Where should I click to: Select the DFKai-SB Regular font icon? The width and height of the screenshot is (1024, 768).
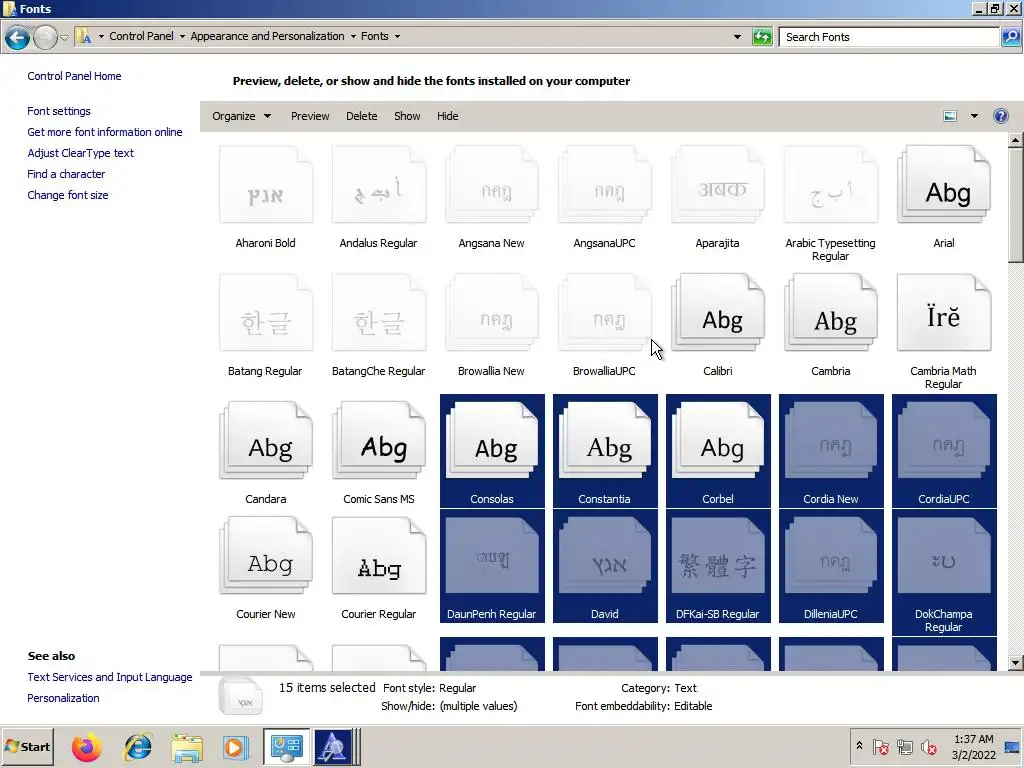point(718,556)
